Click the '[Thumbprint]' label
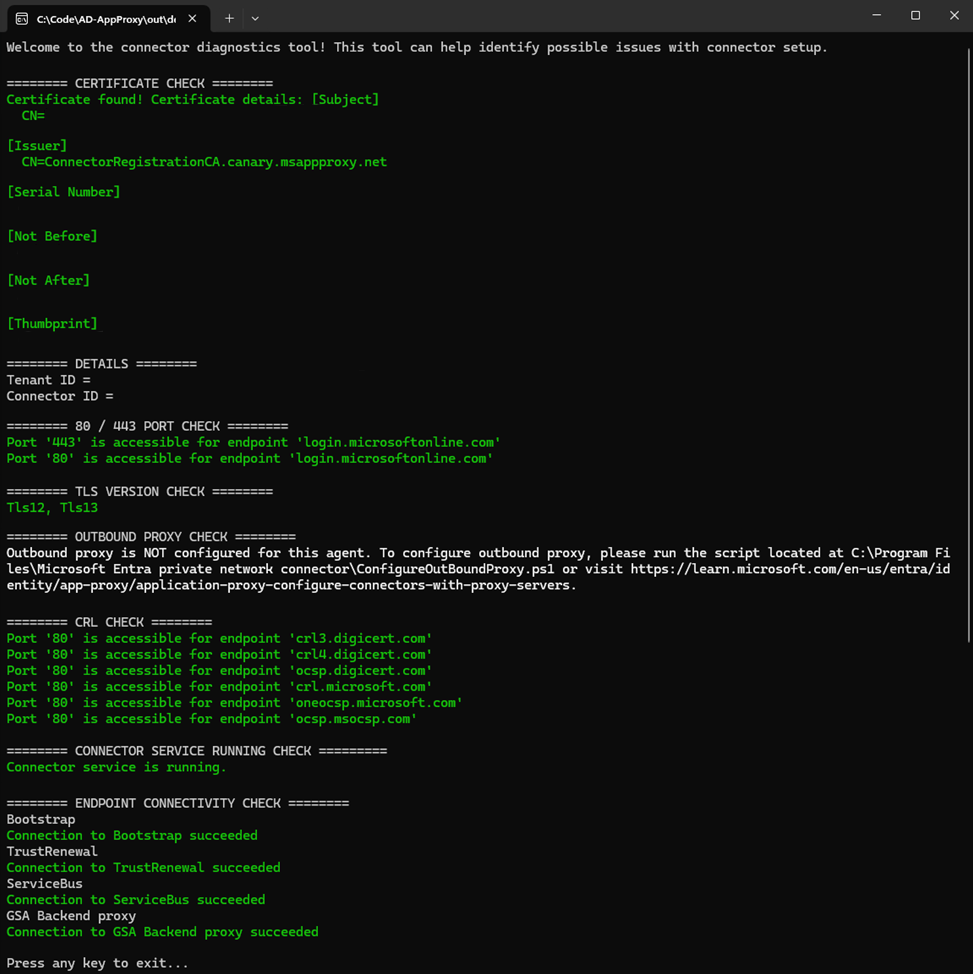Viewport: 973px width, 974px height. pyautogui.click(x=52, y=324)
